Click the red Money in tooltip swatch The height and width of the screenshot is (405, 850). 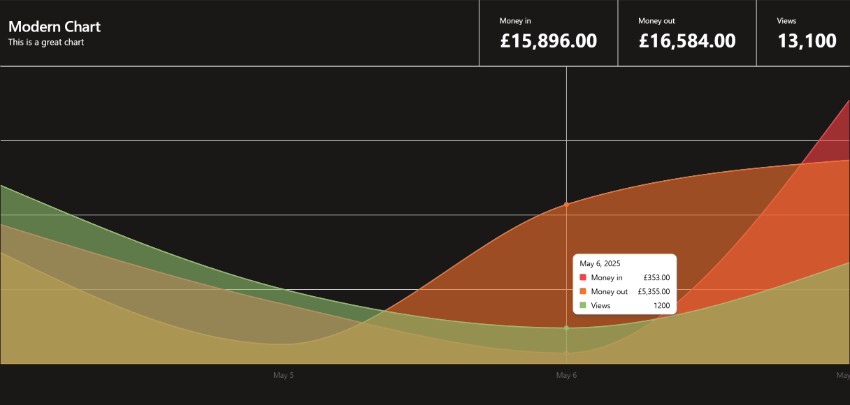[583, 278]
